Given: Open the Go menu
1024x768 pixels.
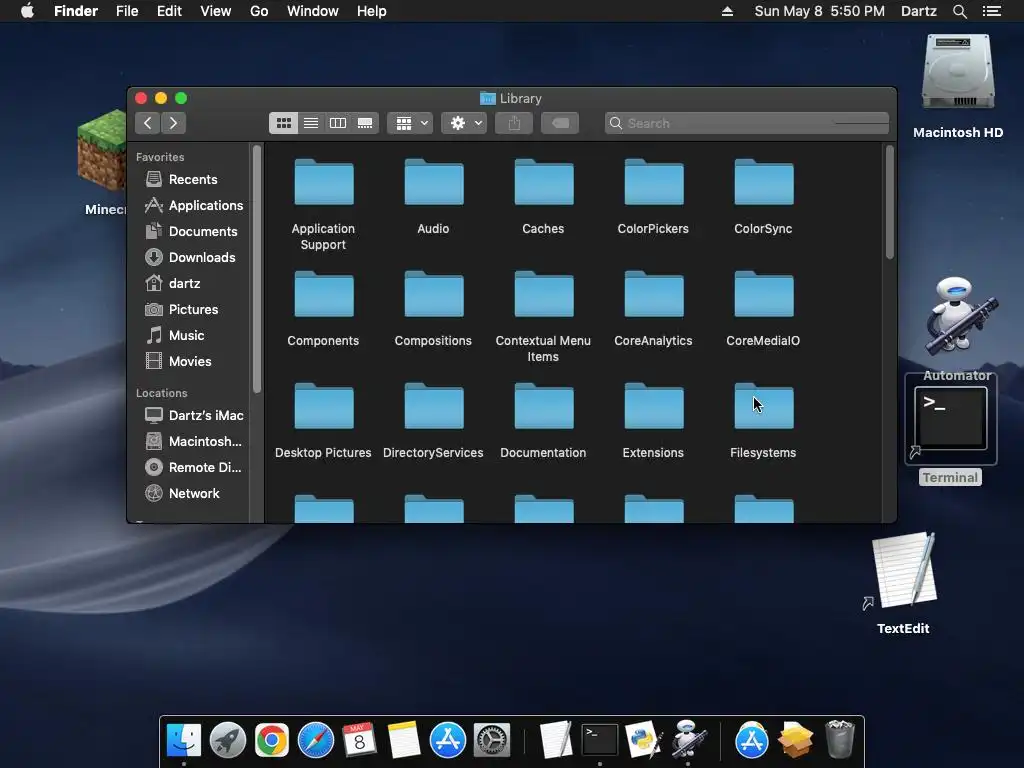Looking at the screenshot, I should (259, 11).
